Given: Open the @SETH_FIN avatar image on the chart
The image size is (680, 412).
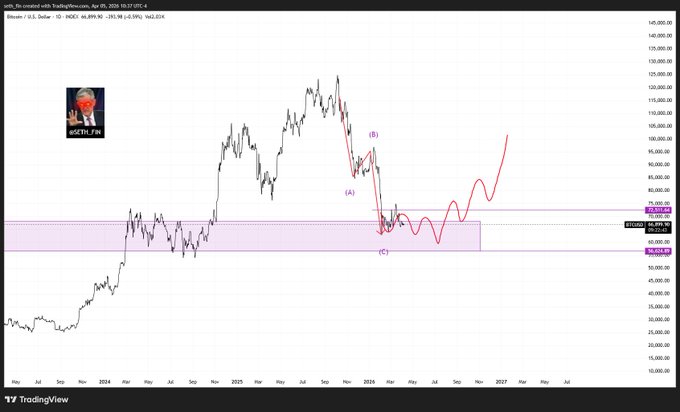Looking at the screenshot, I should pos(85,113).
